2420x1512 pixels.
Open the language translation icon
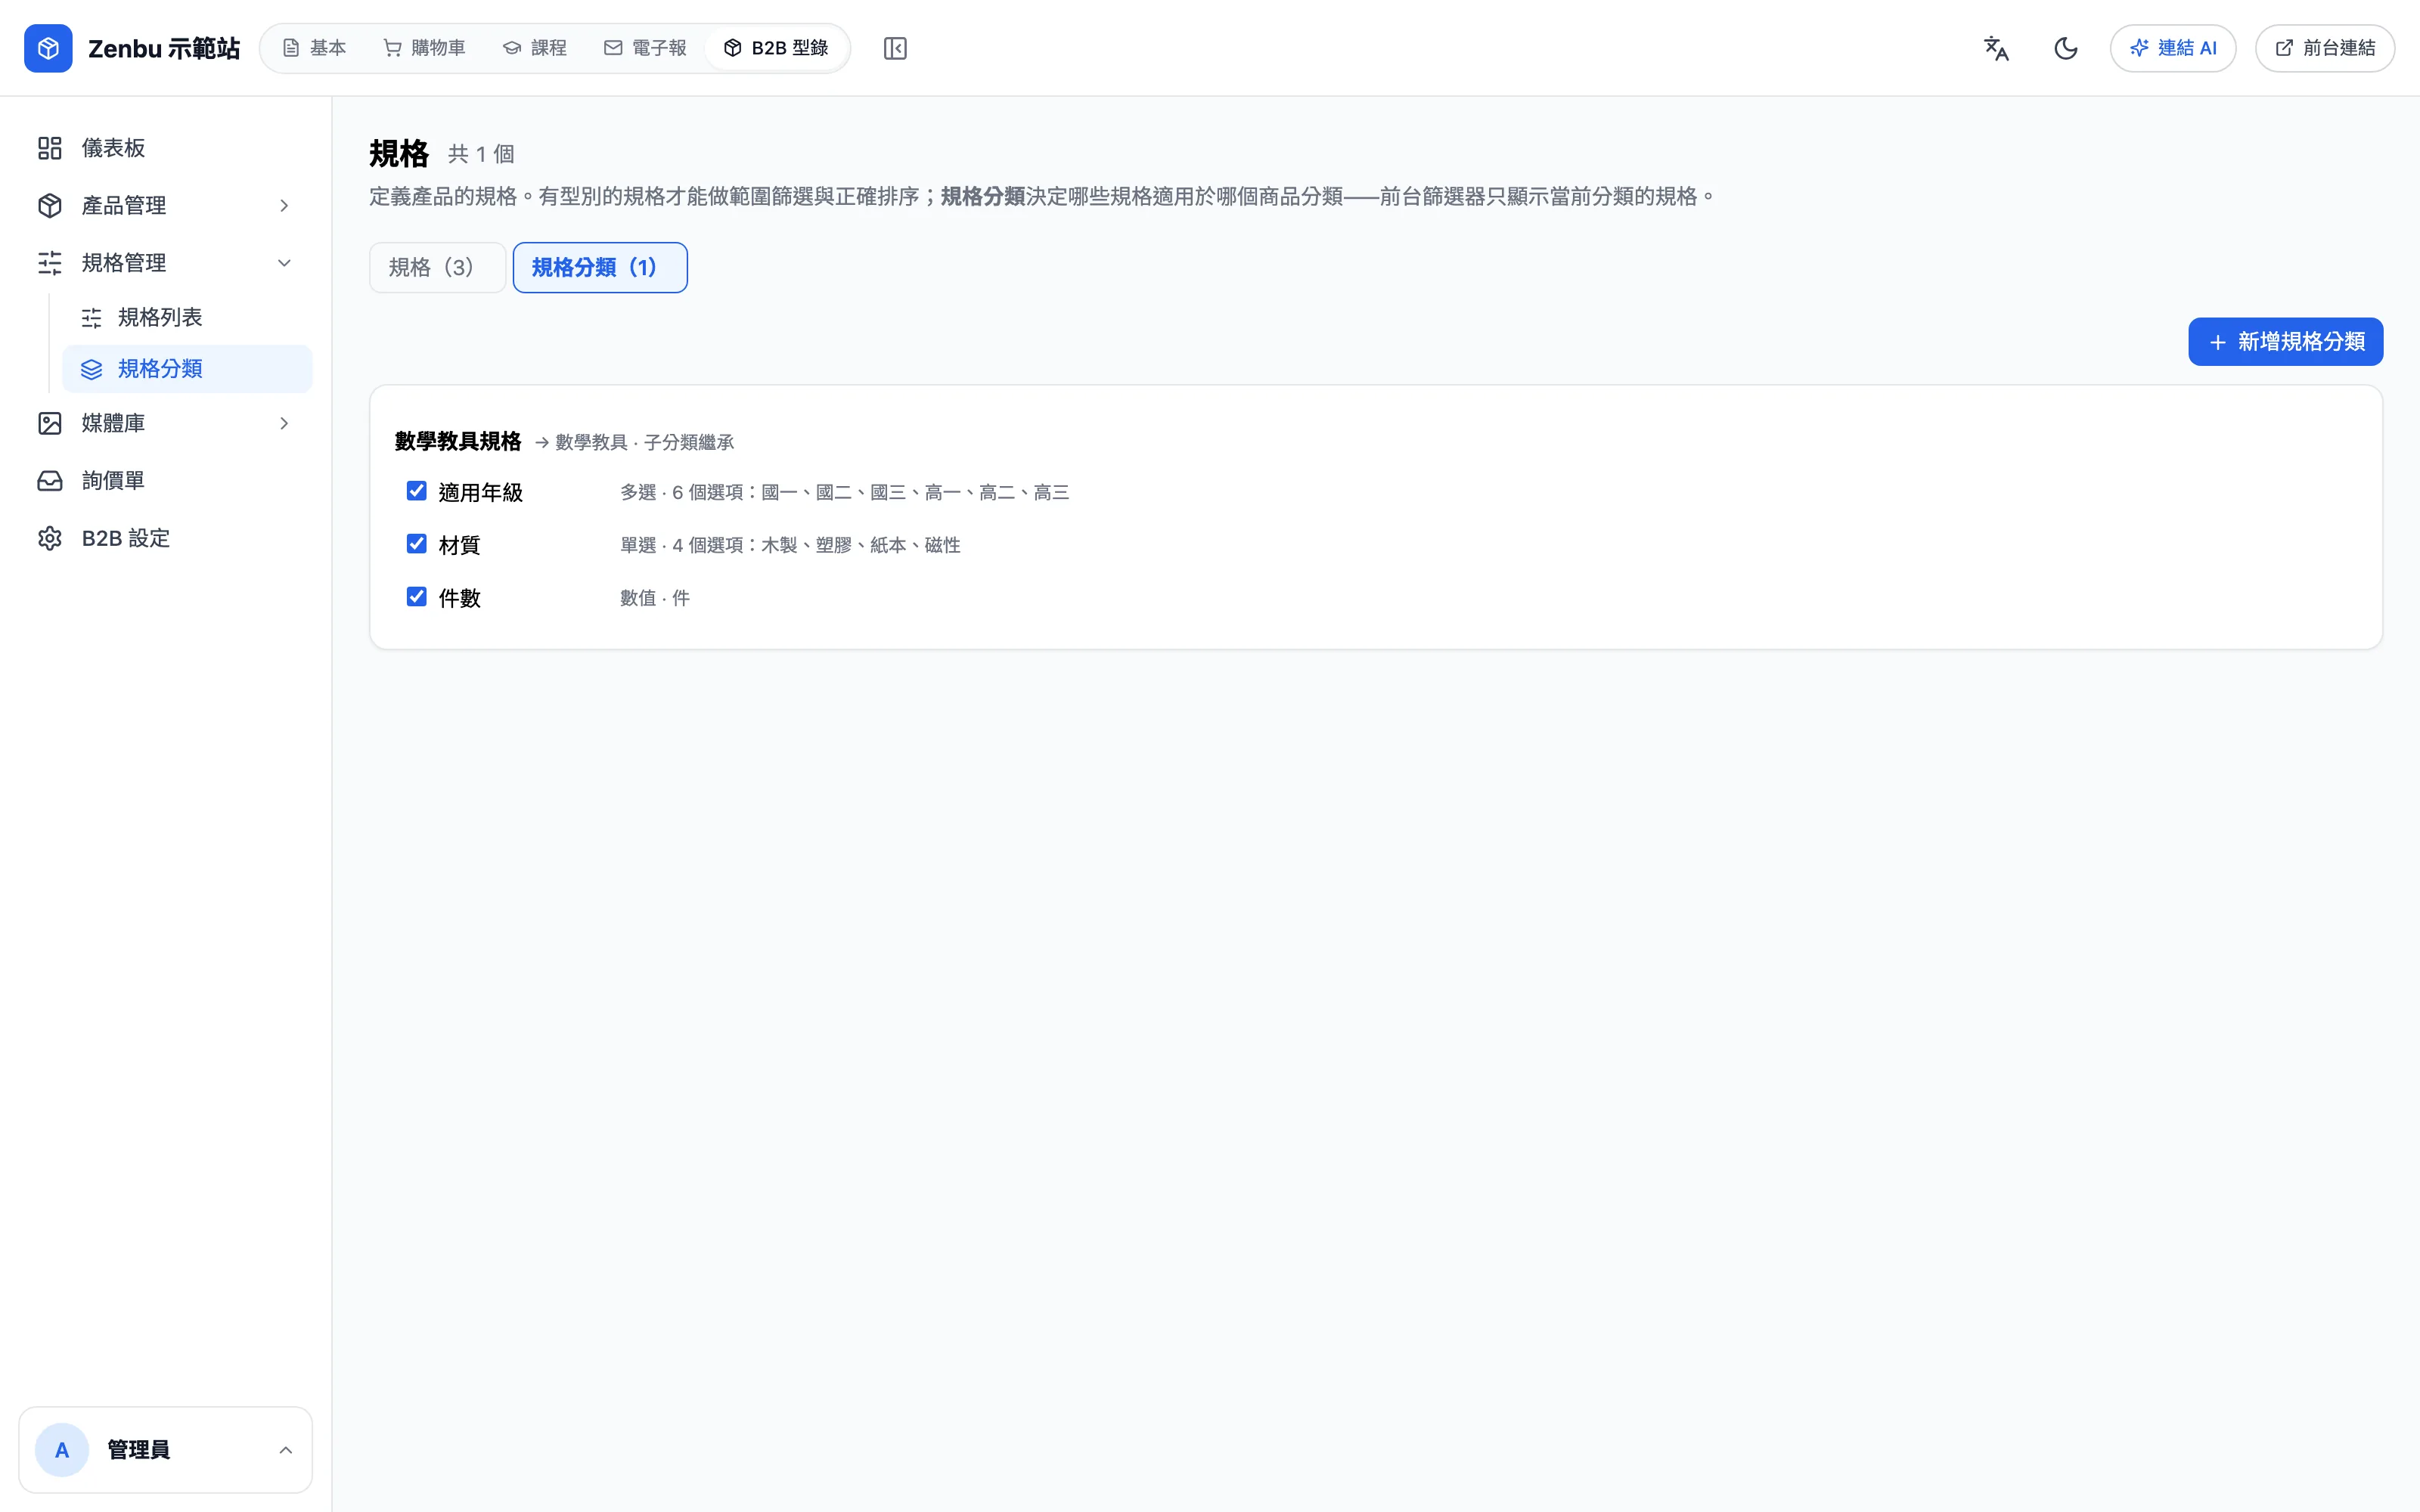(x=1996, y=48)
